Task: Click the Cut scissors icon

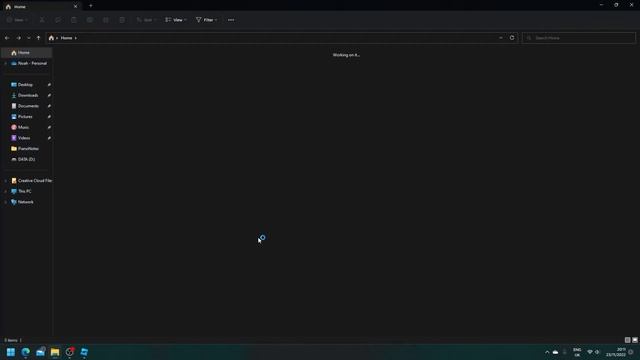Action: tap(42, 20)
